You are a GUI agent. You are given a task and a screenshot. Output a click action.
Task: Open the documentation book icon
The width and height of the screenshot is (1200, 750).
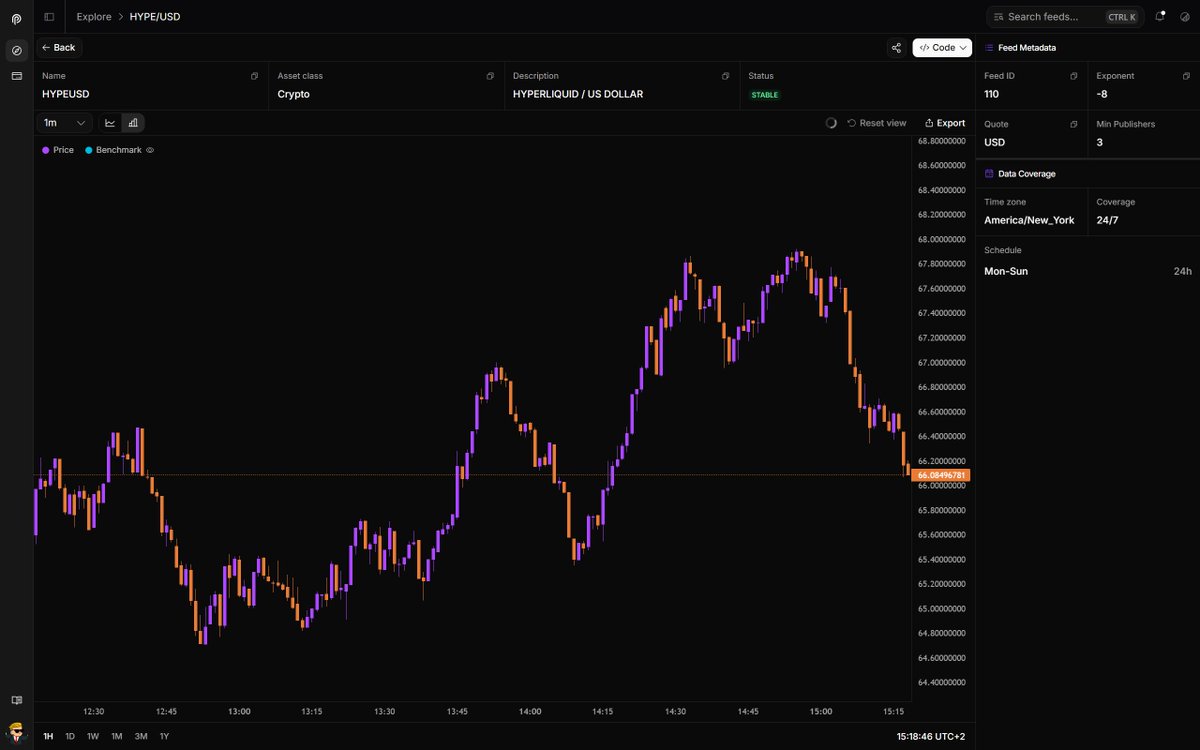pos(16,700)
